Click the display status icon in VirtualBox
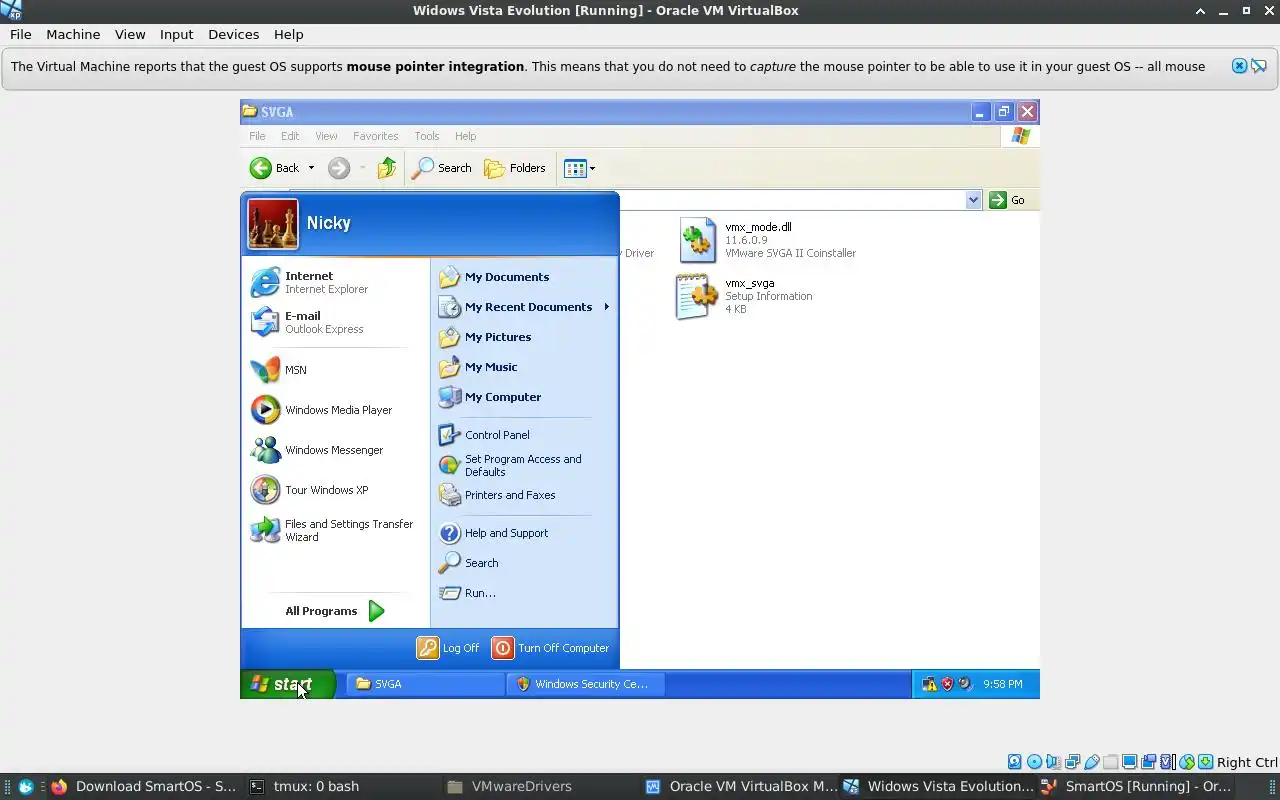 tap(1129, 762)
